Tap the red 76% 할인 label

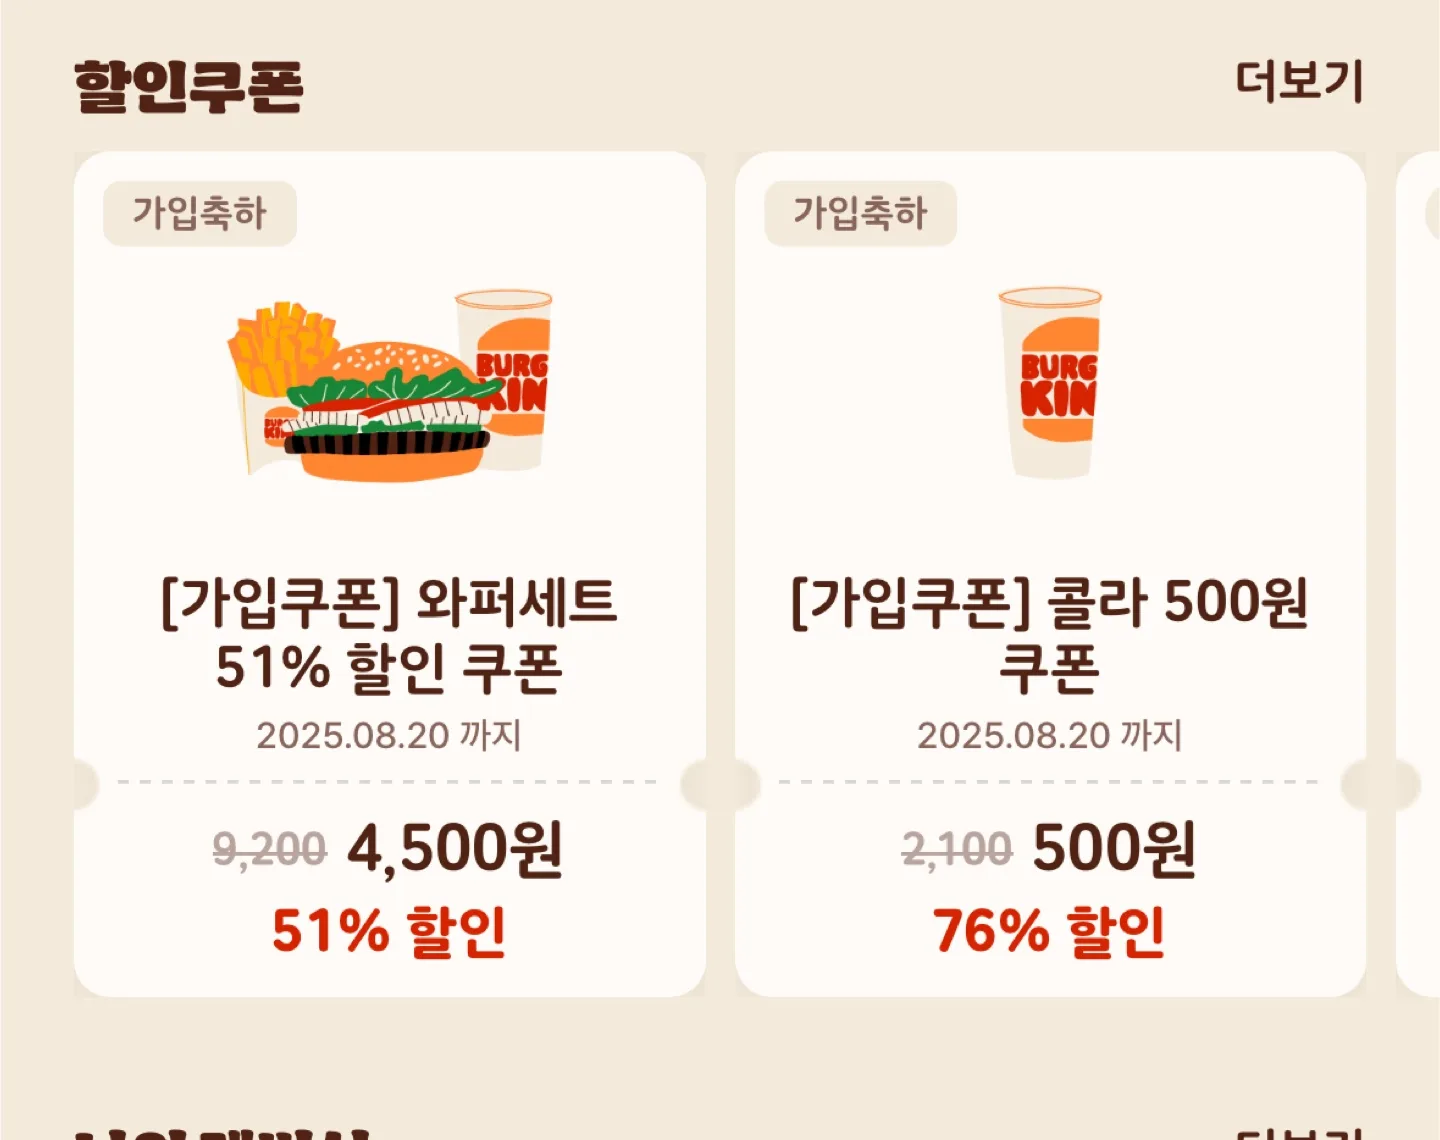[x=1049, y=931]
